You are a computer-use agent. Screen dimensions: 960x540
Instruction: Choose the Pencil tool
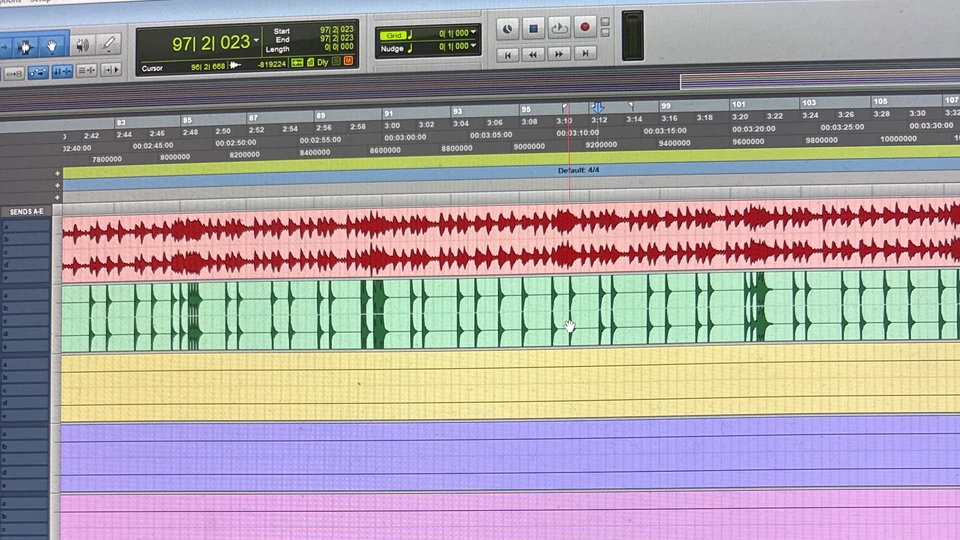pos(109,45)
